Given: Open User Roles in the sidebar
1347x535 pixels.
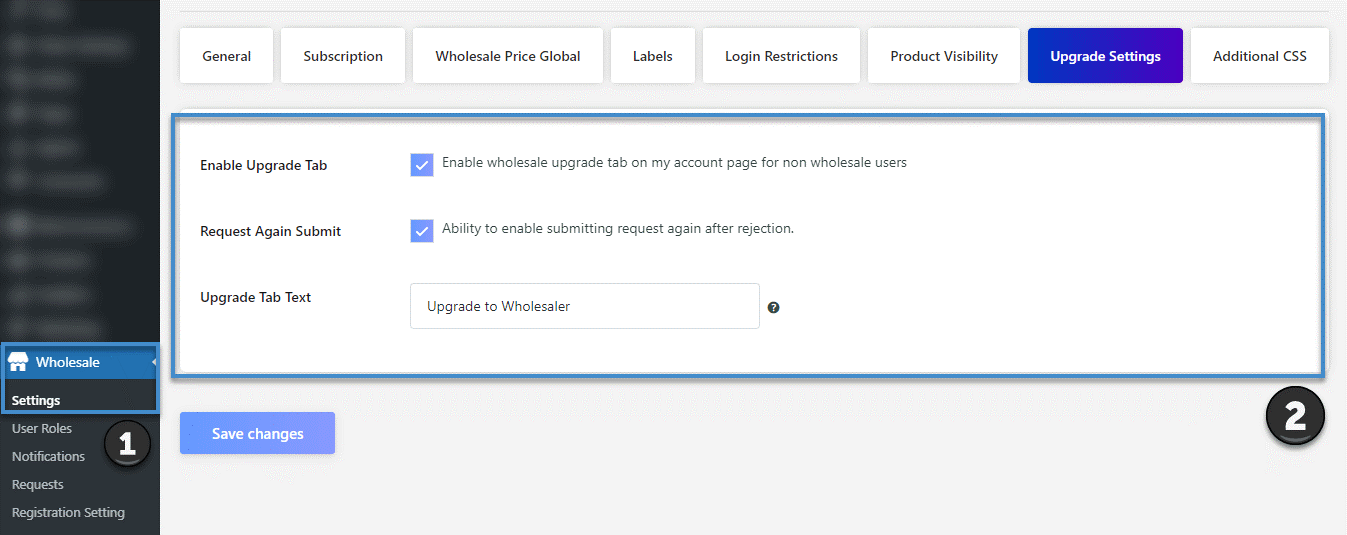Looking at the screenshot, I should (42, 428).
